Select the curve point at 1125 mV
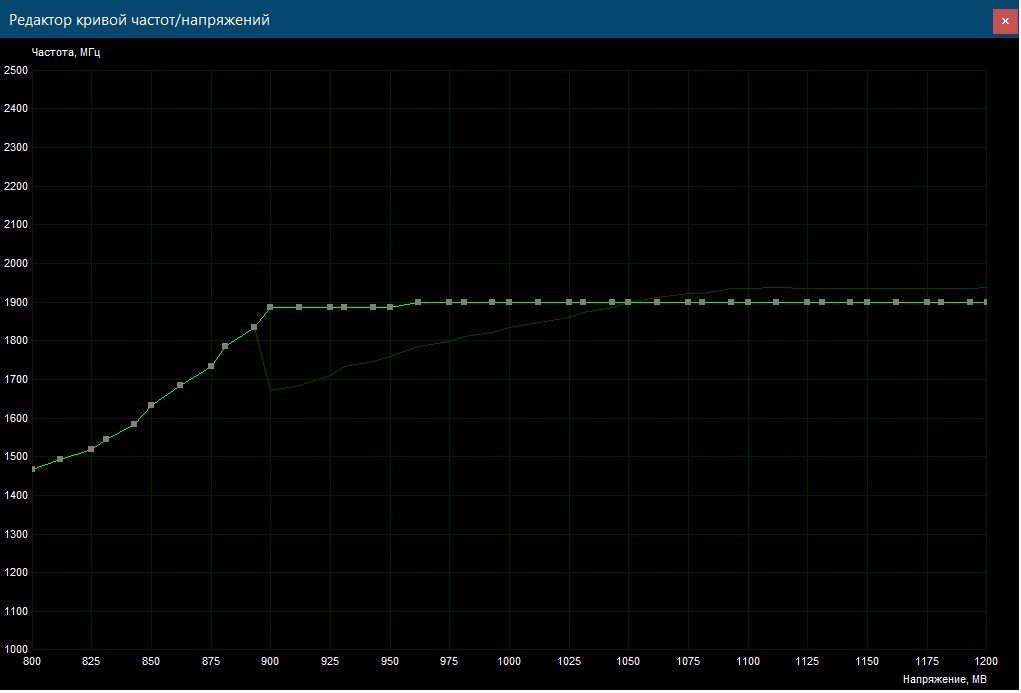The height and width of the screenshot is (693, 1021). point(807,302)
